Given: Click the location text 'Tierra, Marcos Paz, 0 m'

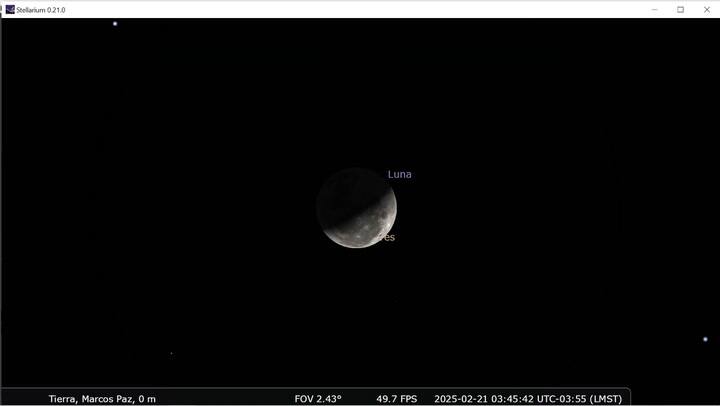Looking at the screenshot, I should pos(102,399).
